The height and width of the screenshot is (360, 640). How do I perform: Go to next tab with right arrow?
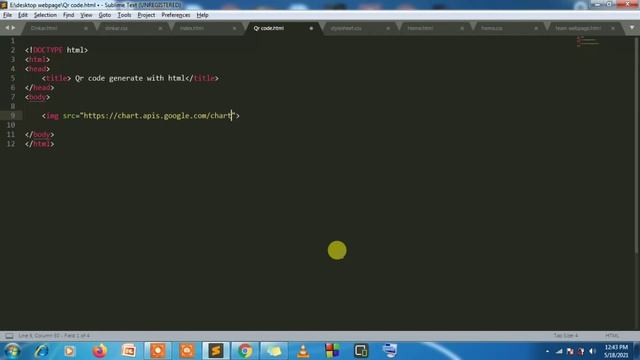(13, 28)
